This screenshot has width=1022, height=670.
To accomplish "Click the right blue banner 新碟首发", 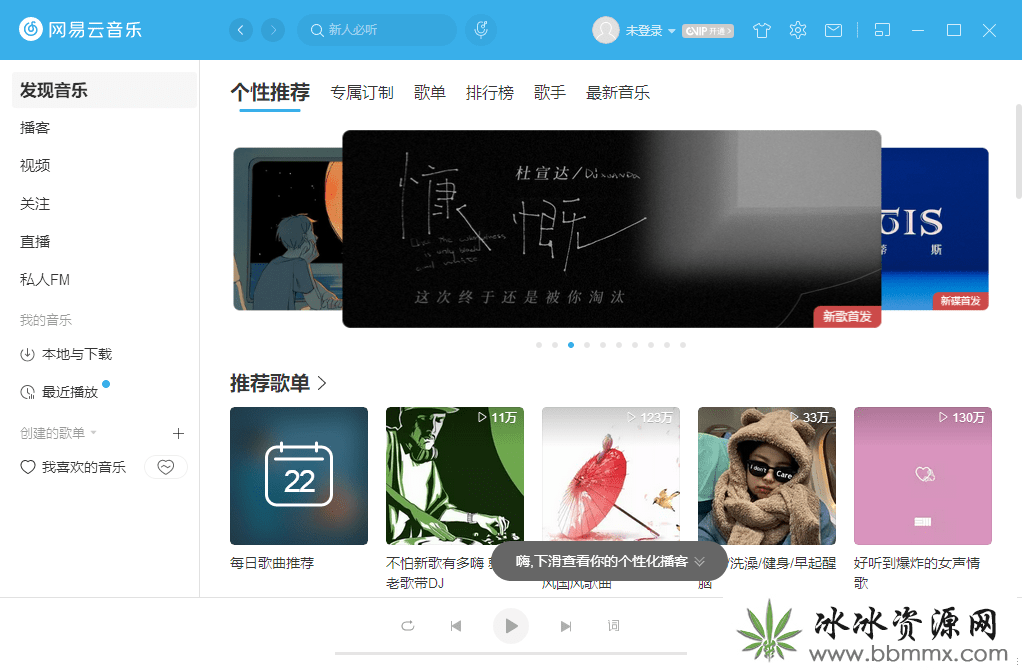I will tap(935, 229).
